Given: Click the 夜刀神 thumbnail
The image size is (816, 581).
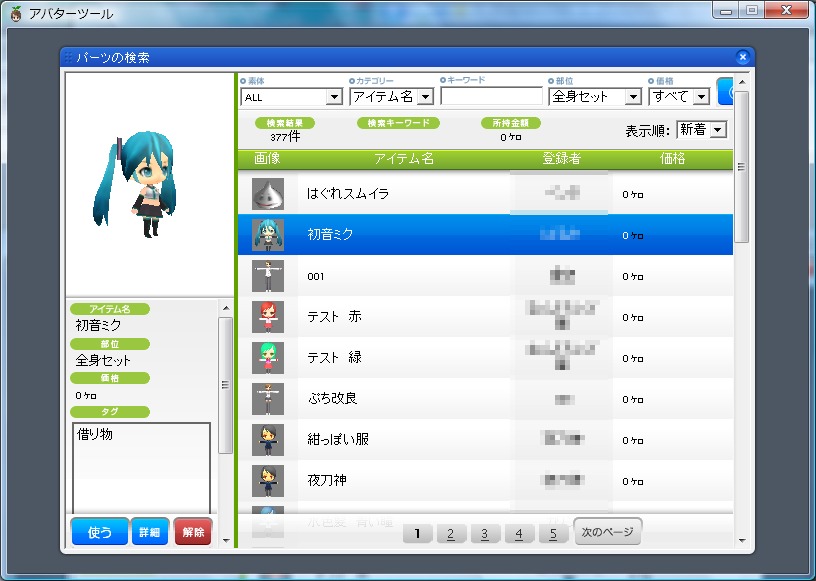Looking at the screenshot, I should pyautogui.click(x=268, y=481).
